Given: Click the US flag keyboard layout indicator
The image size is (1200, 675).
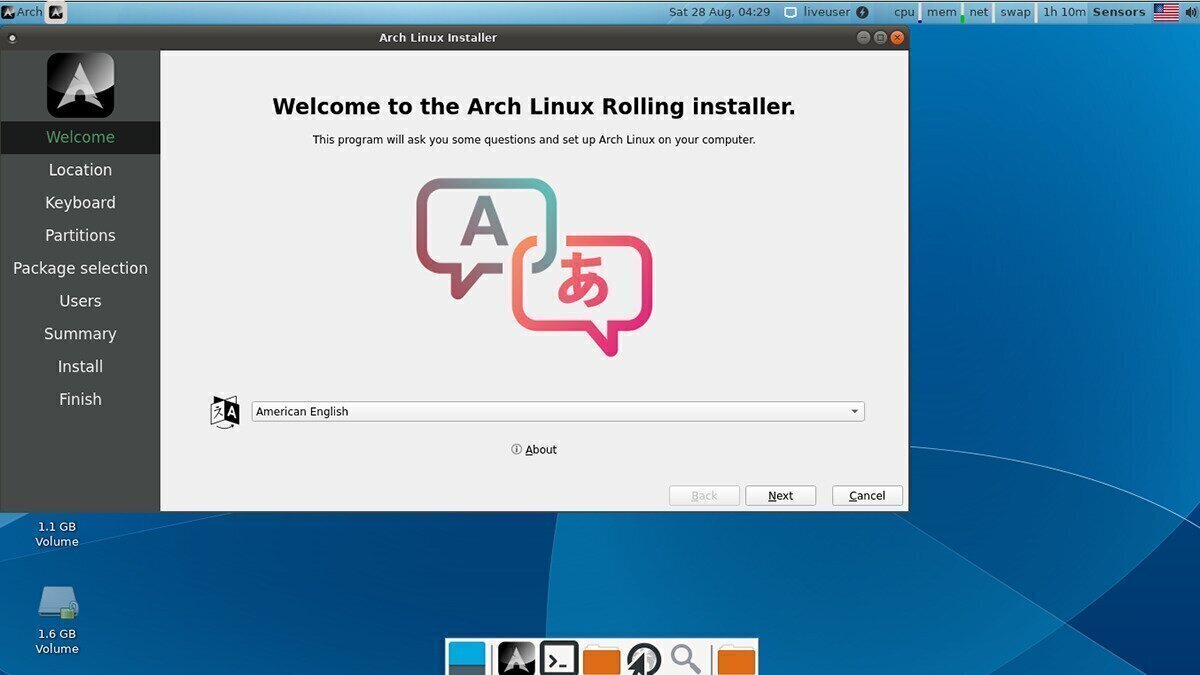Looking at the screenshot, I should 1168,12.
